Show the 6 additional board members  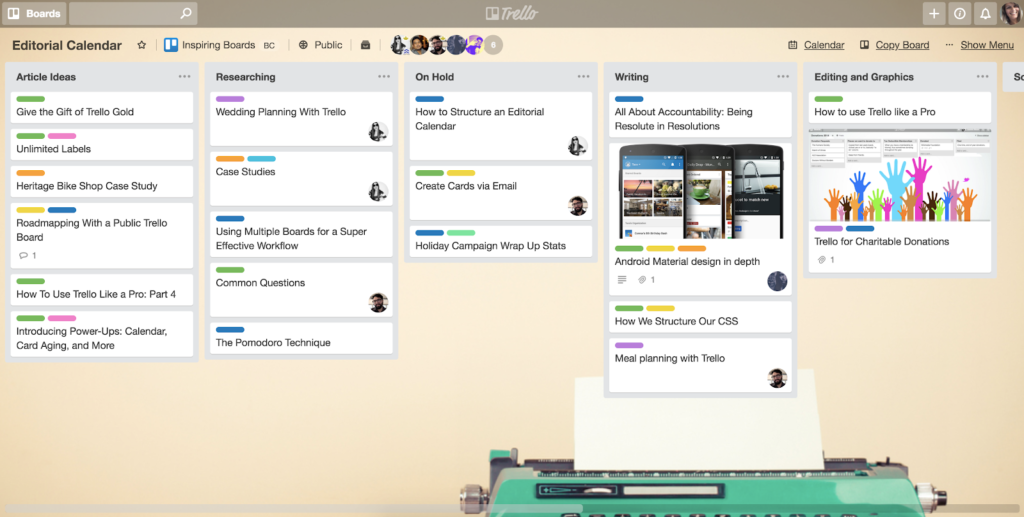click(493, 45)
